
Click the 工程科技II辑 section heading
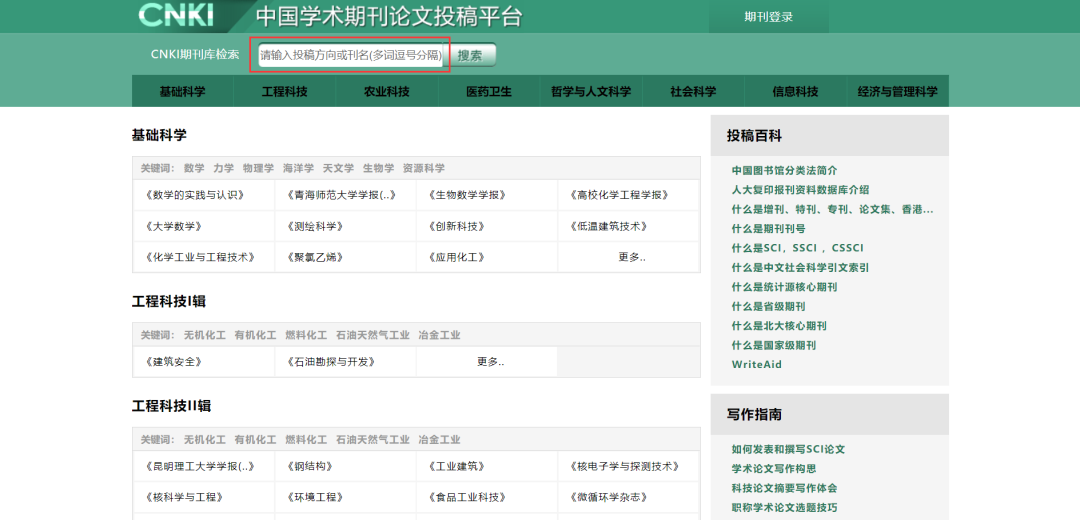[x=172, y=406]
